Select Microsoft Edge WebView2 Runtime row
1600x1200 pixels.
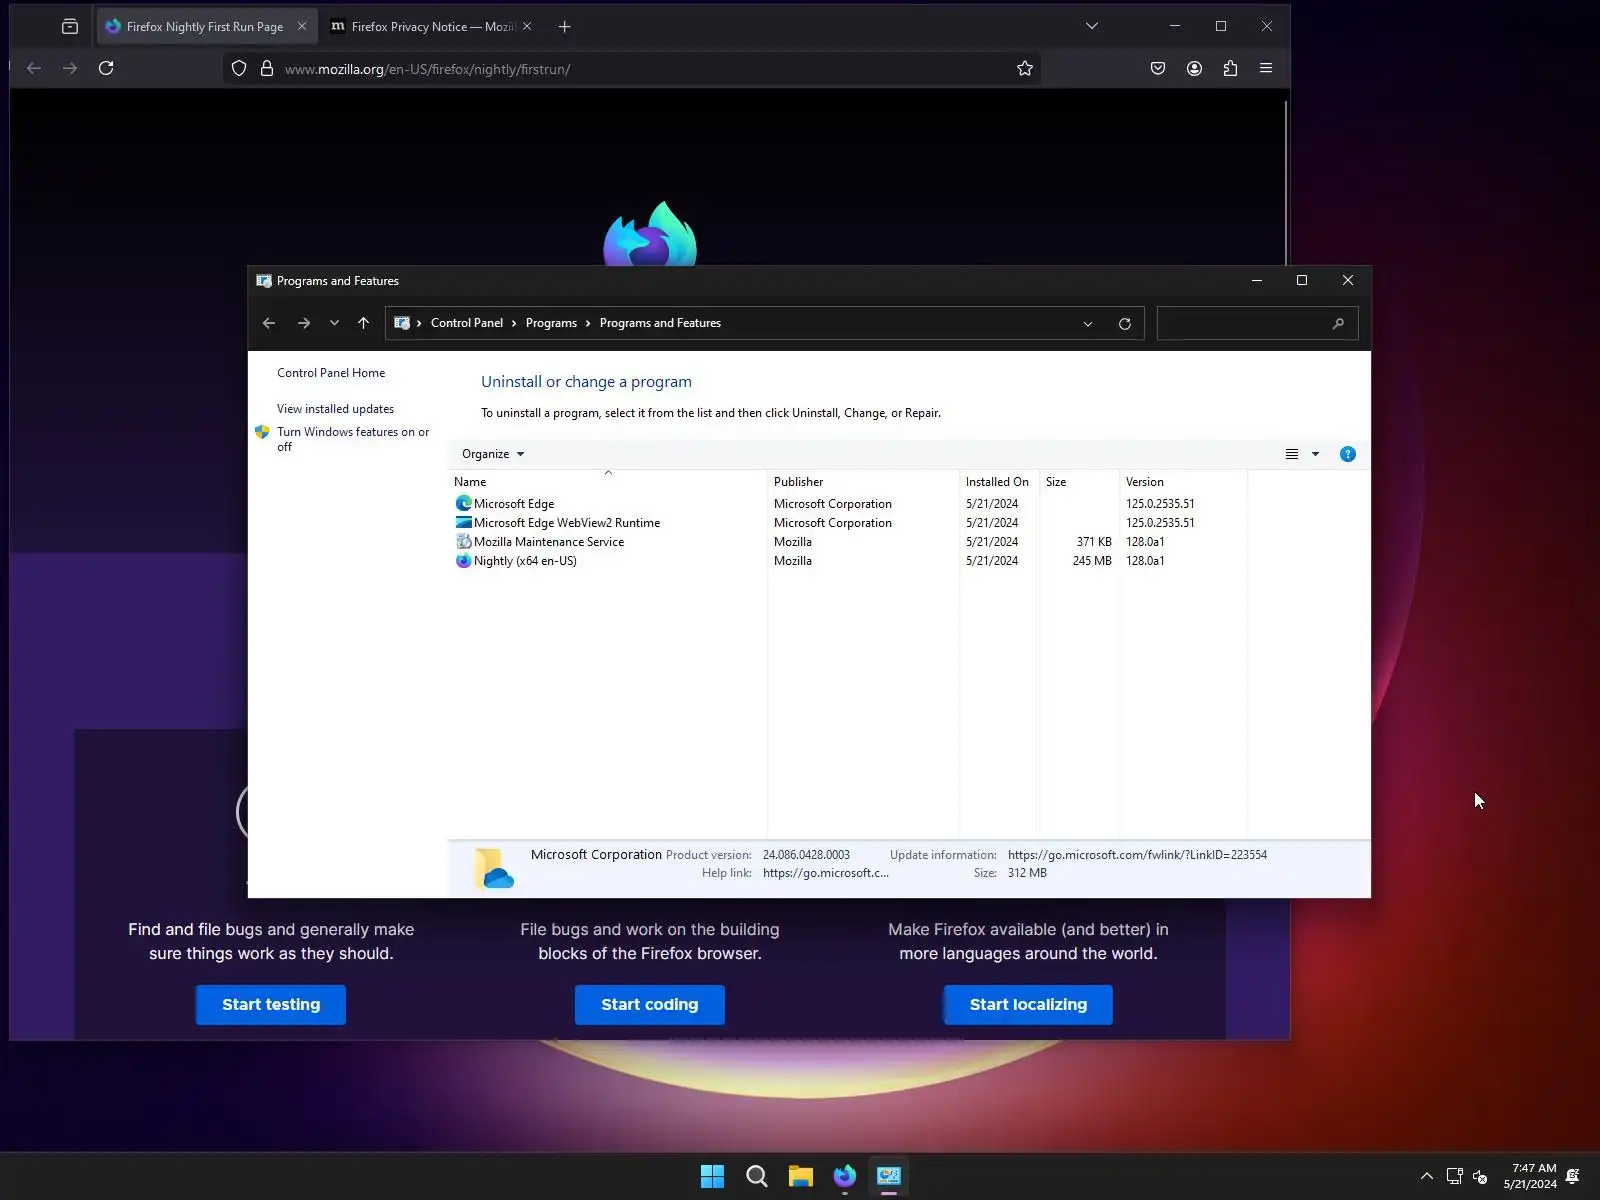pyautogui.click(x=850, y=523)
